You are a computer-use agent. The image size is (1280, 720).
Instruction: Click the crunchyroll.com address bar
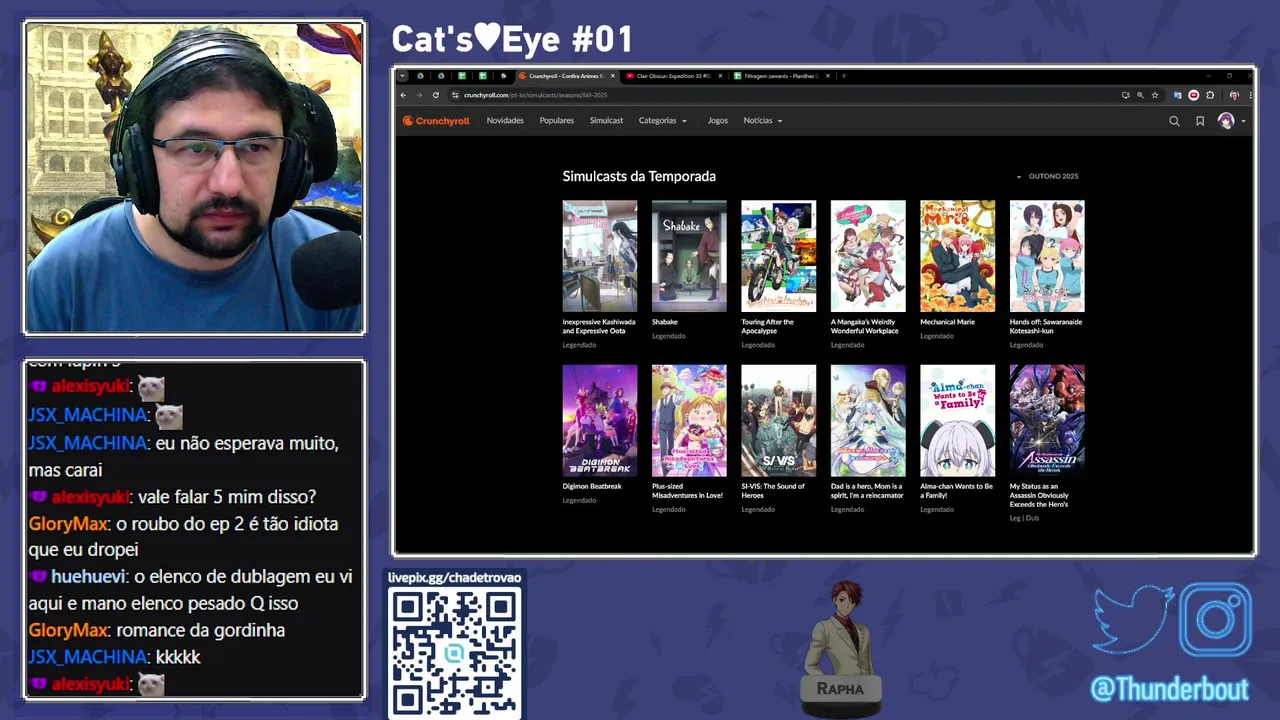(780, 95)
